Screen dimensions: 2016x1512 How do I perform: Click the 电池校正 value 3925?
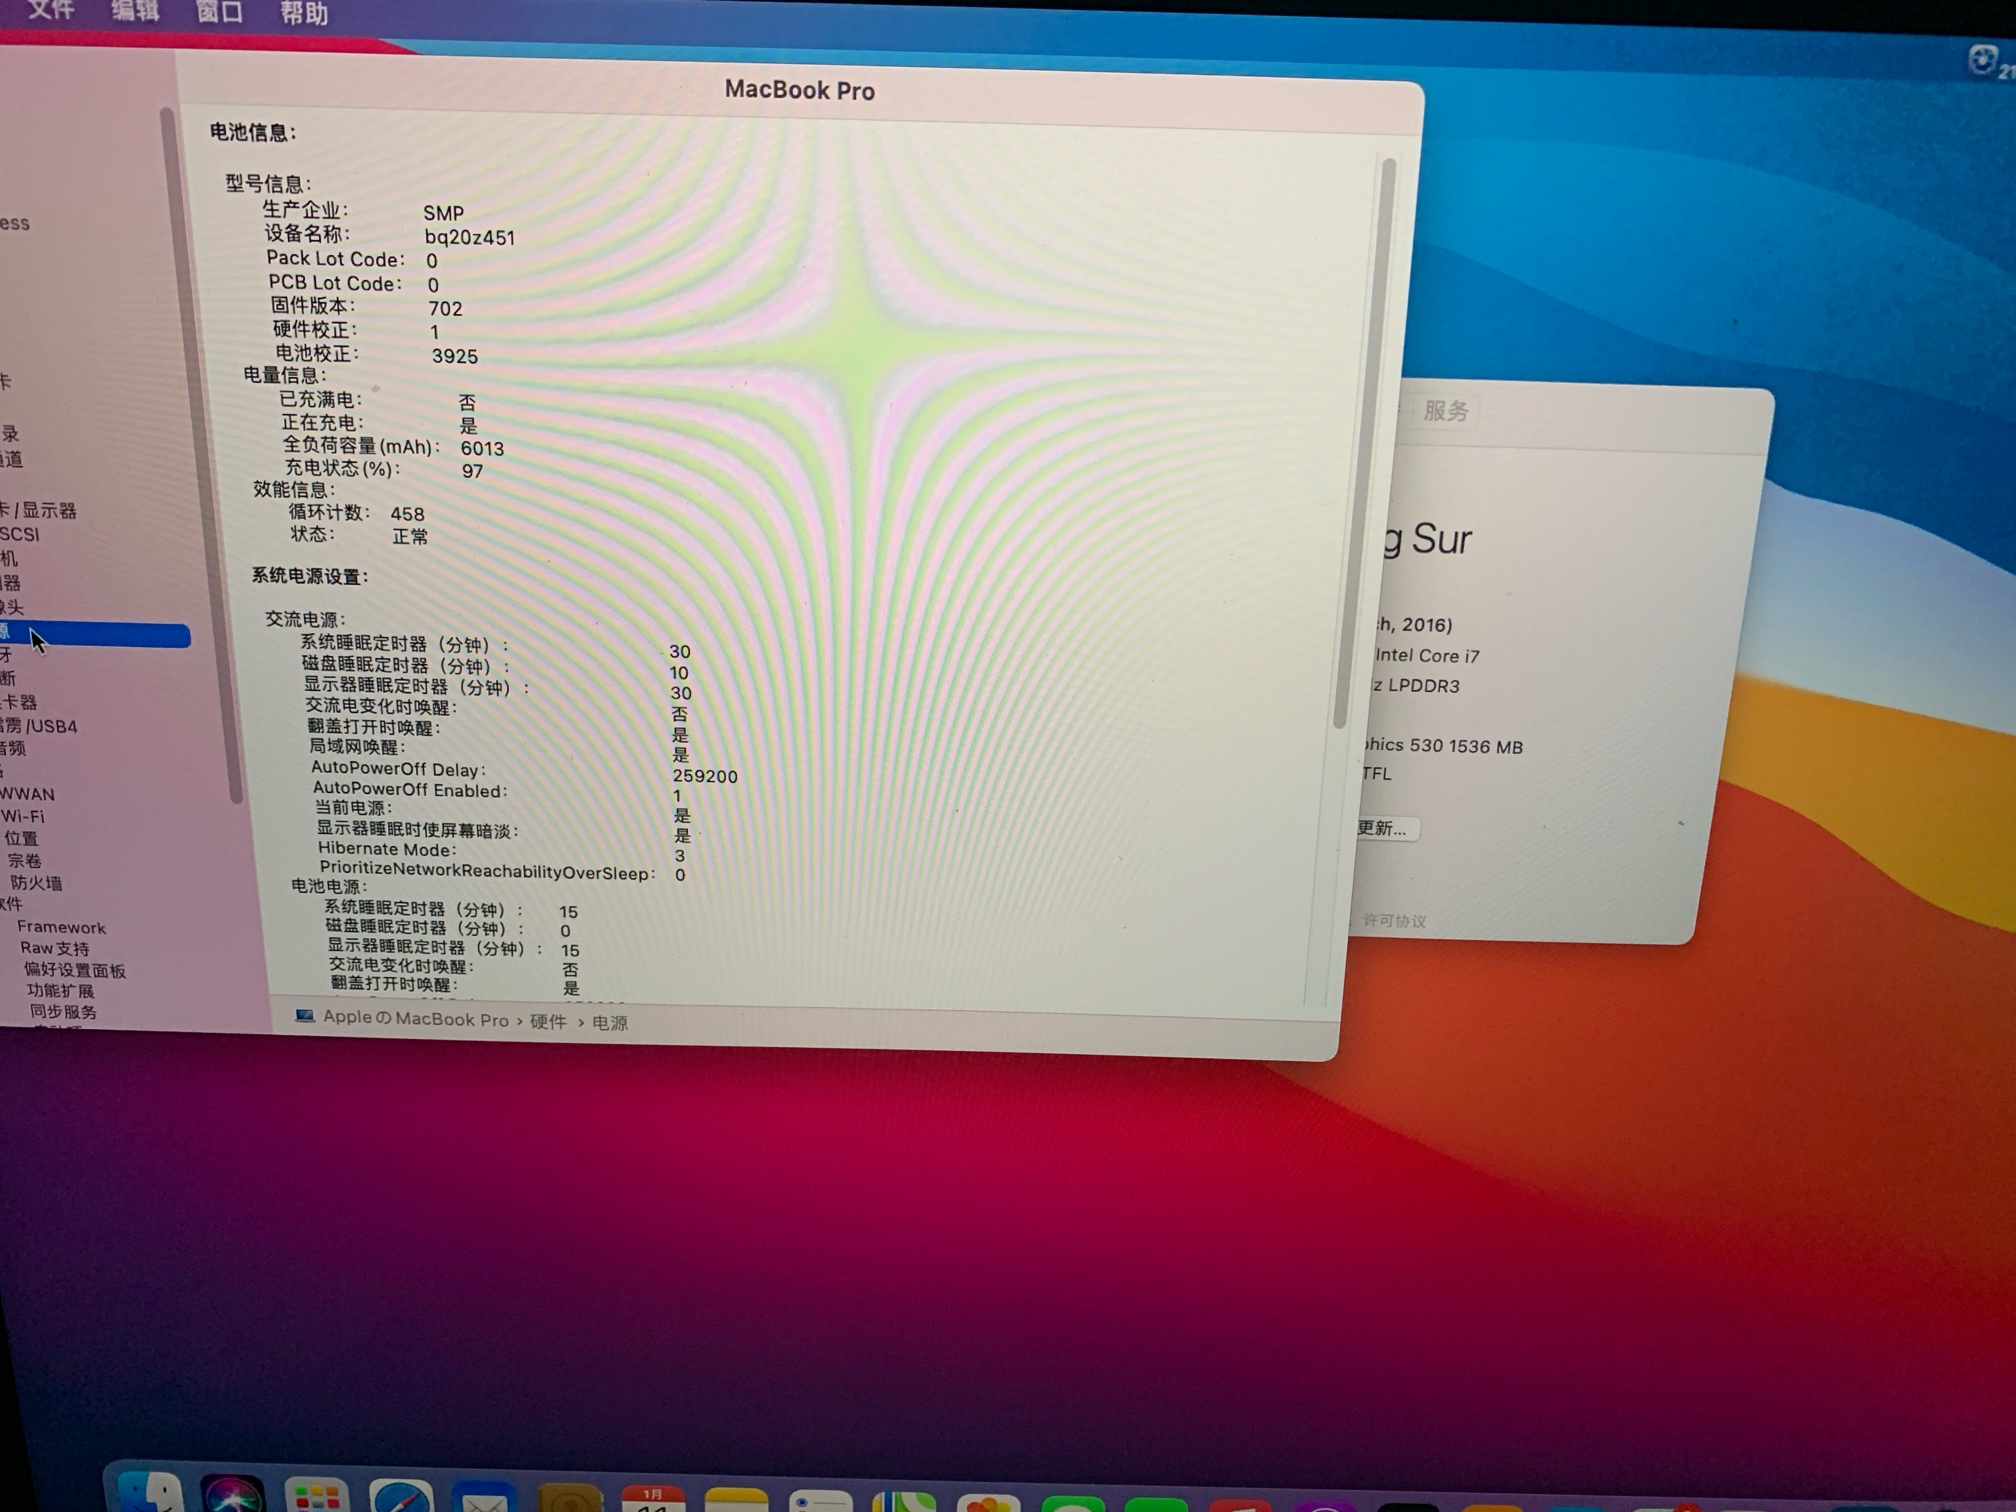tap(454, 356)
